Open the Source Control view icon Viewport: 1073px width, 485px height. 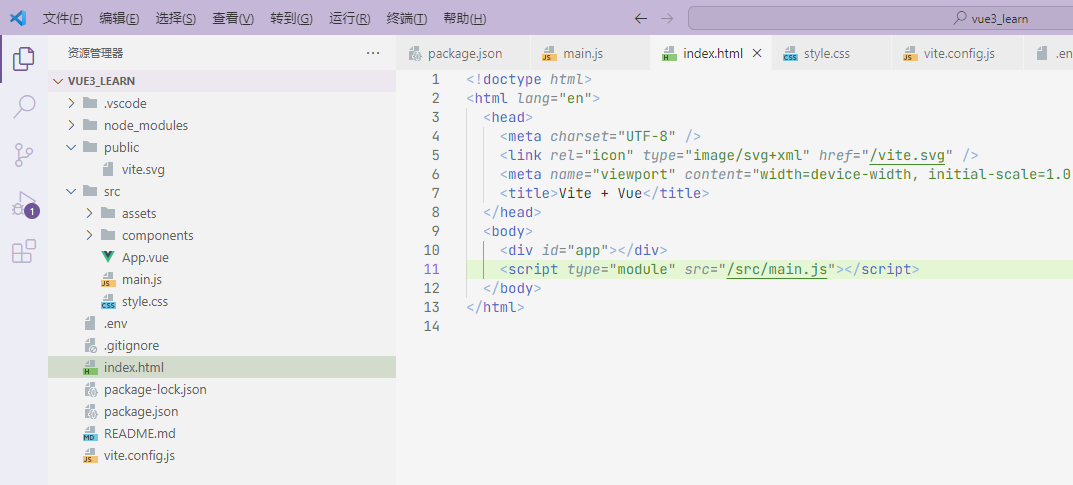pyautogui.click(x=24, y=155)
